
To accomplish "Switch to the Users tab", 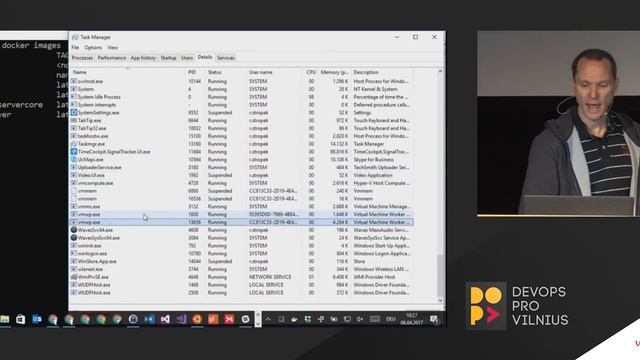I will [187, 58].
